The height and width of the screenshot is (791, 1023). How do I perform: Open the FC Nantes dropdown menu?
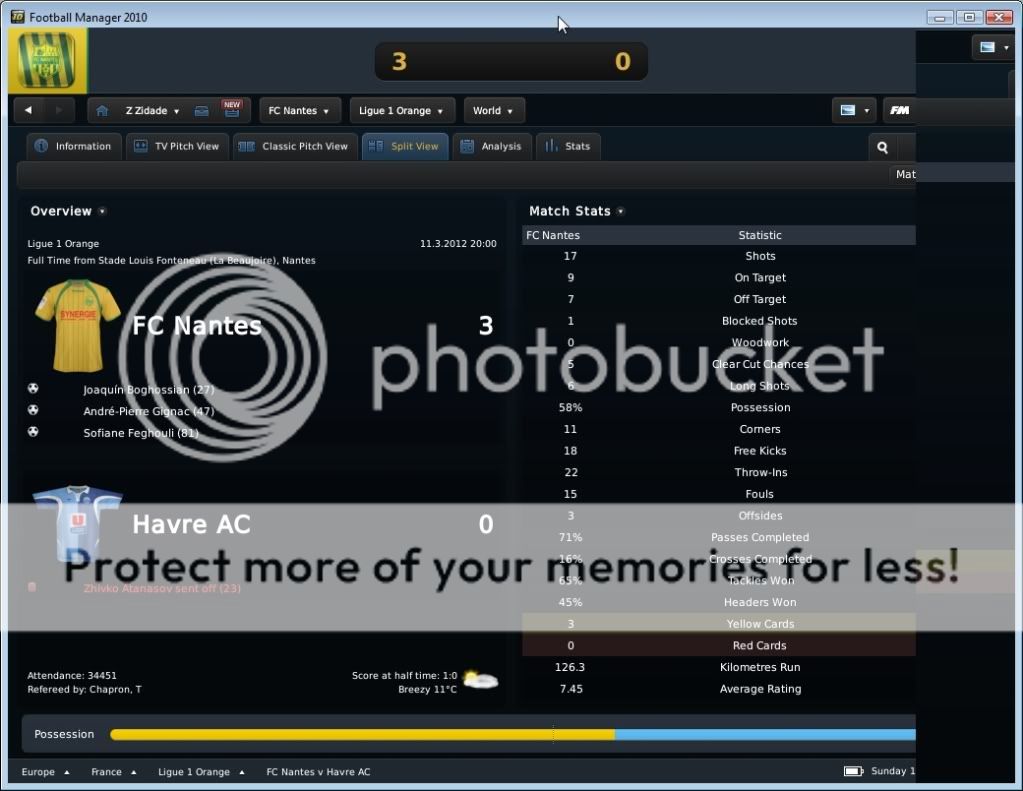[299, 111]
